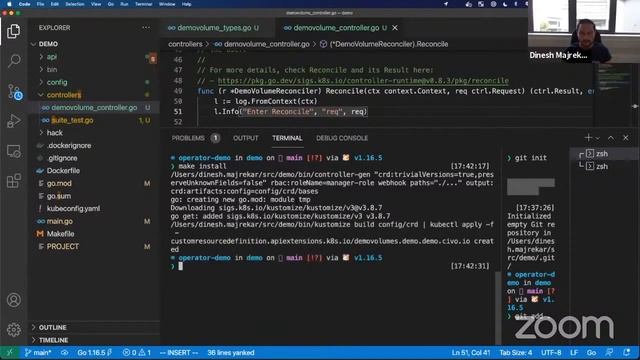Add a new terminal with plus icon
640x360 pixels.
pyautogui.click(x=588, y=138)
